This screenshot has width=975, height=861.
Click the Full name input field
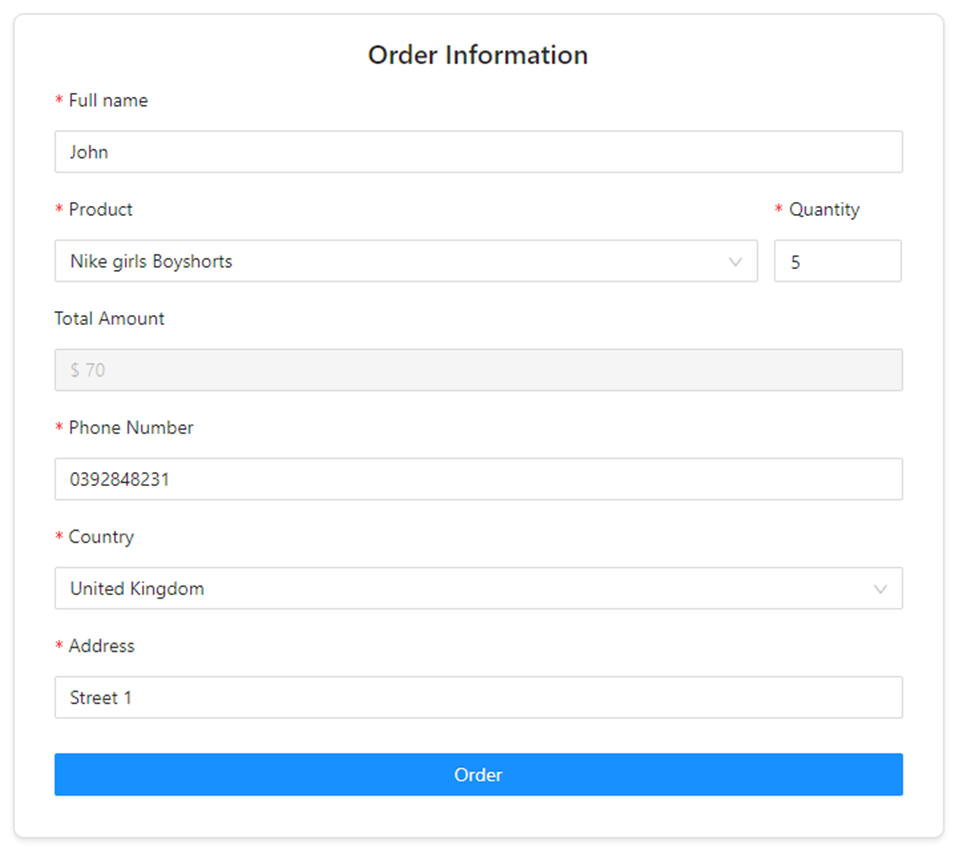point(478,151)
